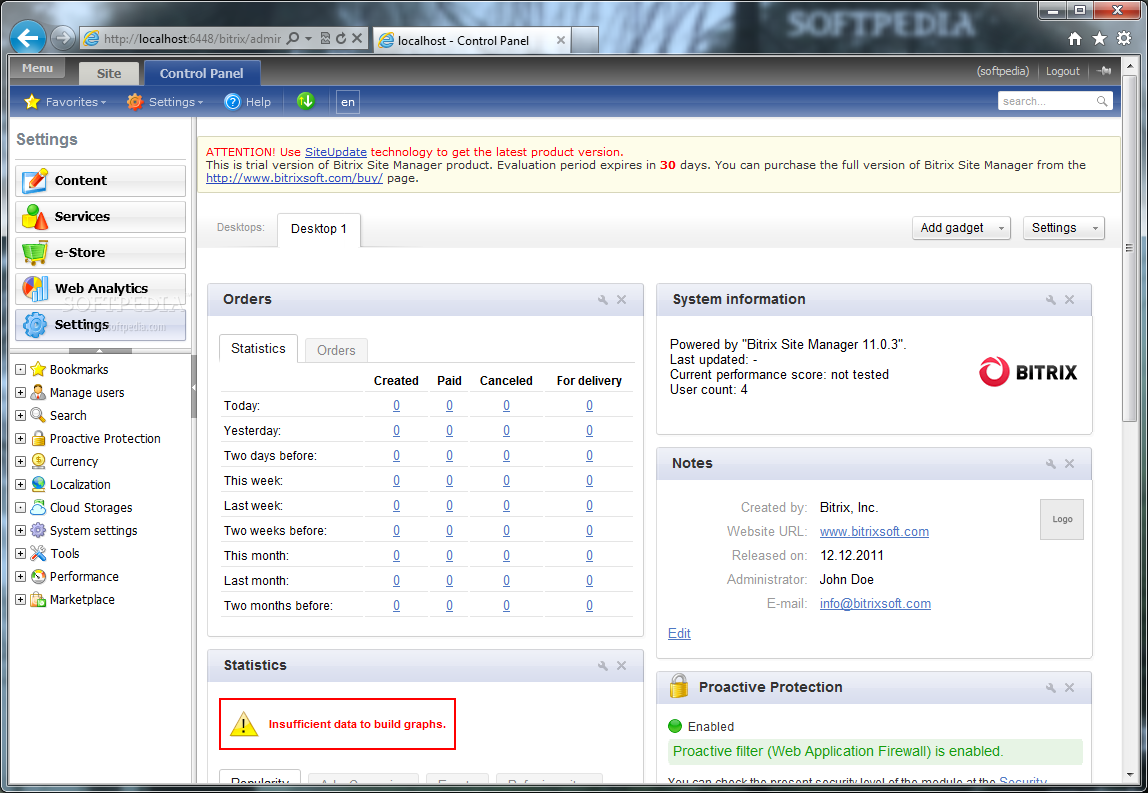Image resolution: width=1148 pixels, height=793 pixels.
Task: Click the Edit link in Notes
Action: pyautogui.click(x=679, y=633)
